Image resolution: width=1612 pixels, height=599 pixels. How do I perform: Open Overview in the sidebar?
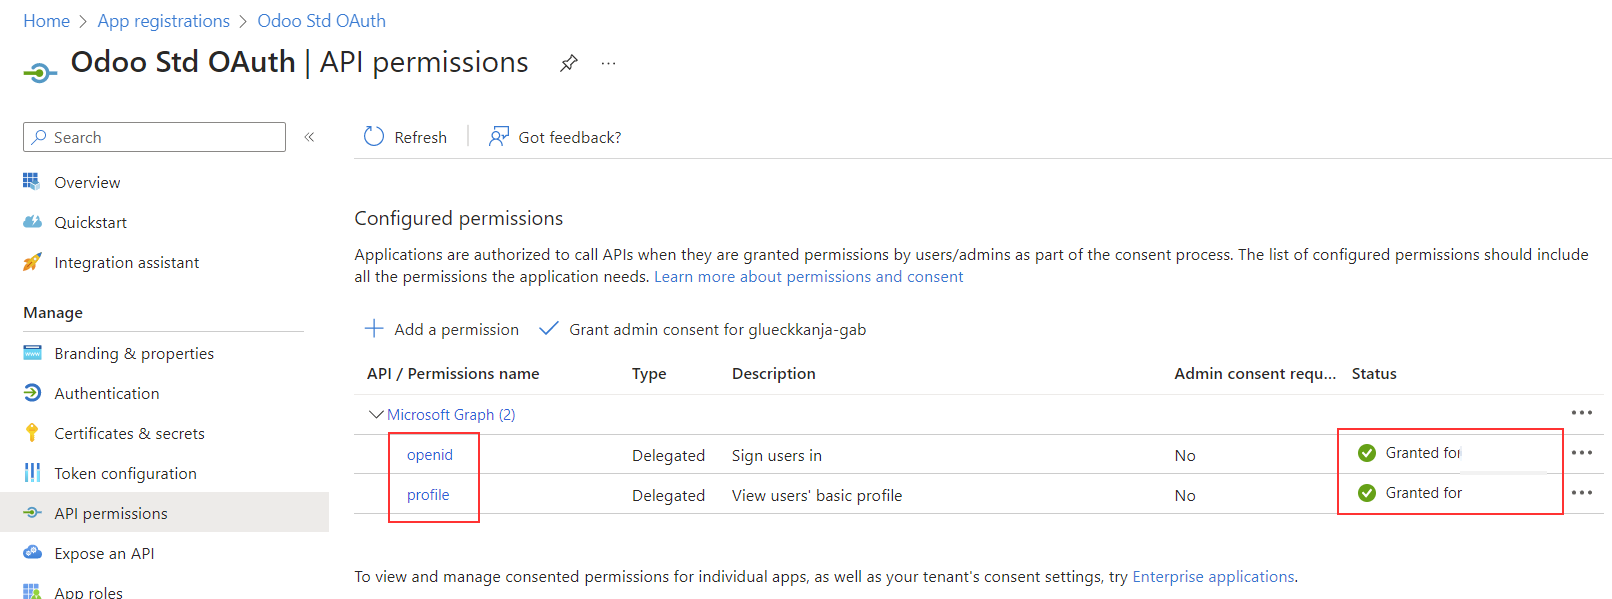pyautogui.click(x=87, y=182)
